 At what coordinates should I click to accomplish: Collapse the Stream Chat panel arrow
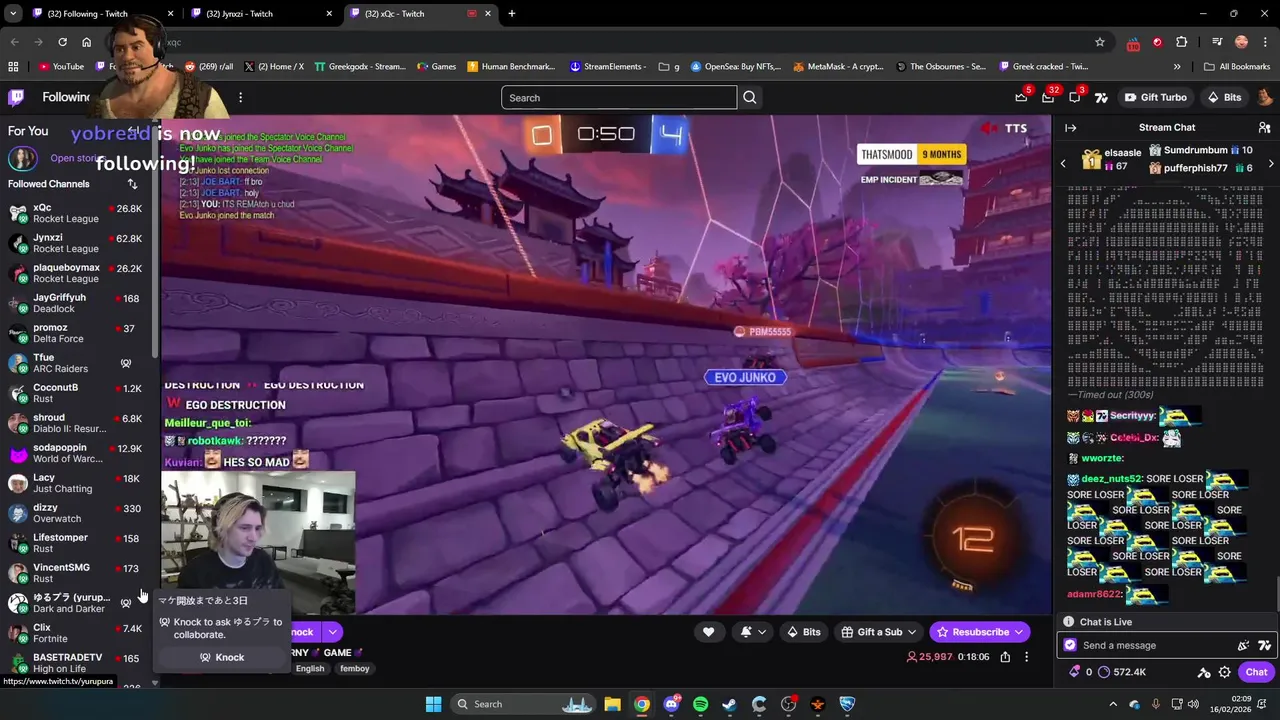pyautogui.click(x=1070, y=127)
